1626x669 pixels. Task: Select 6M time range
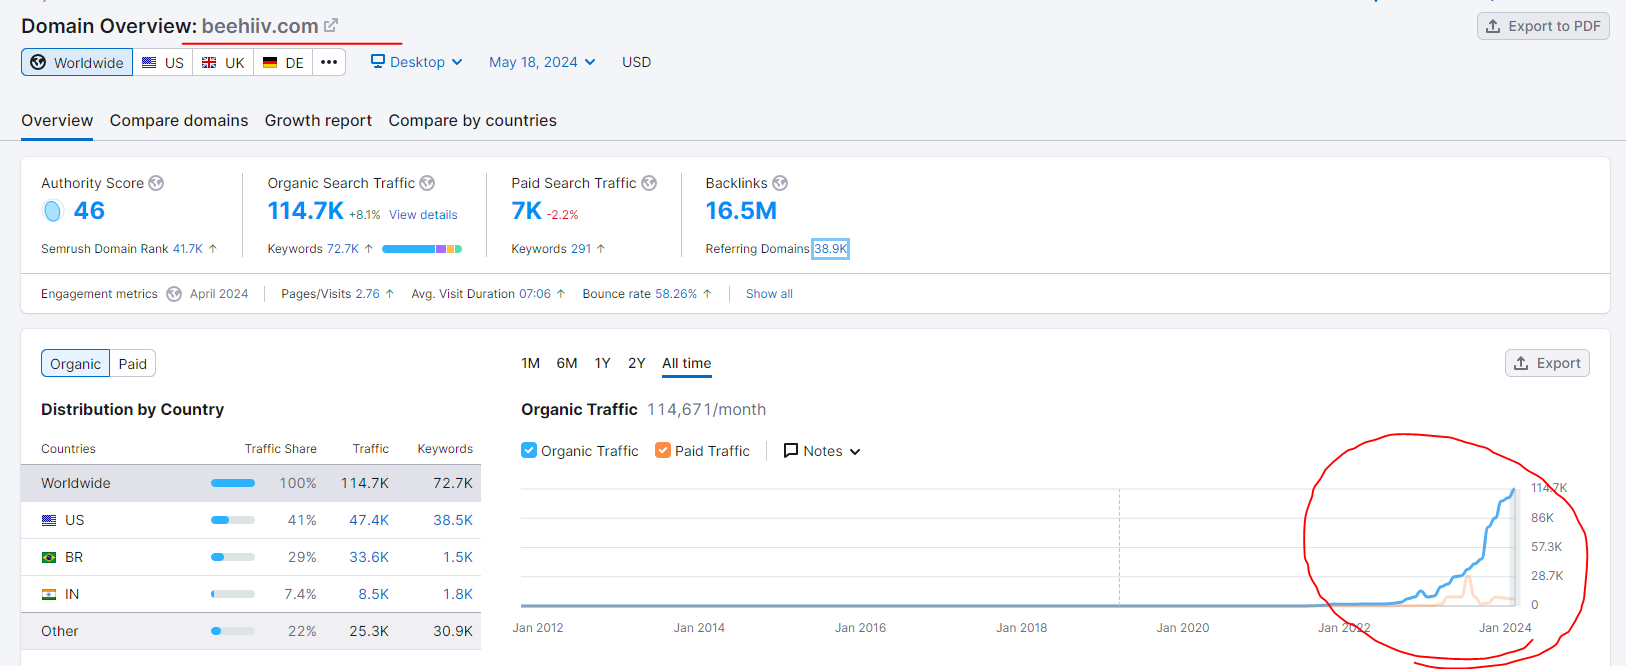coord(567,363)
